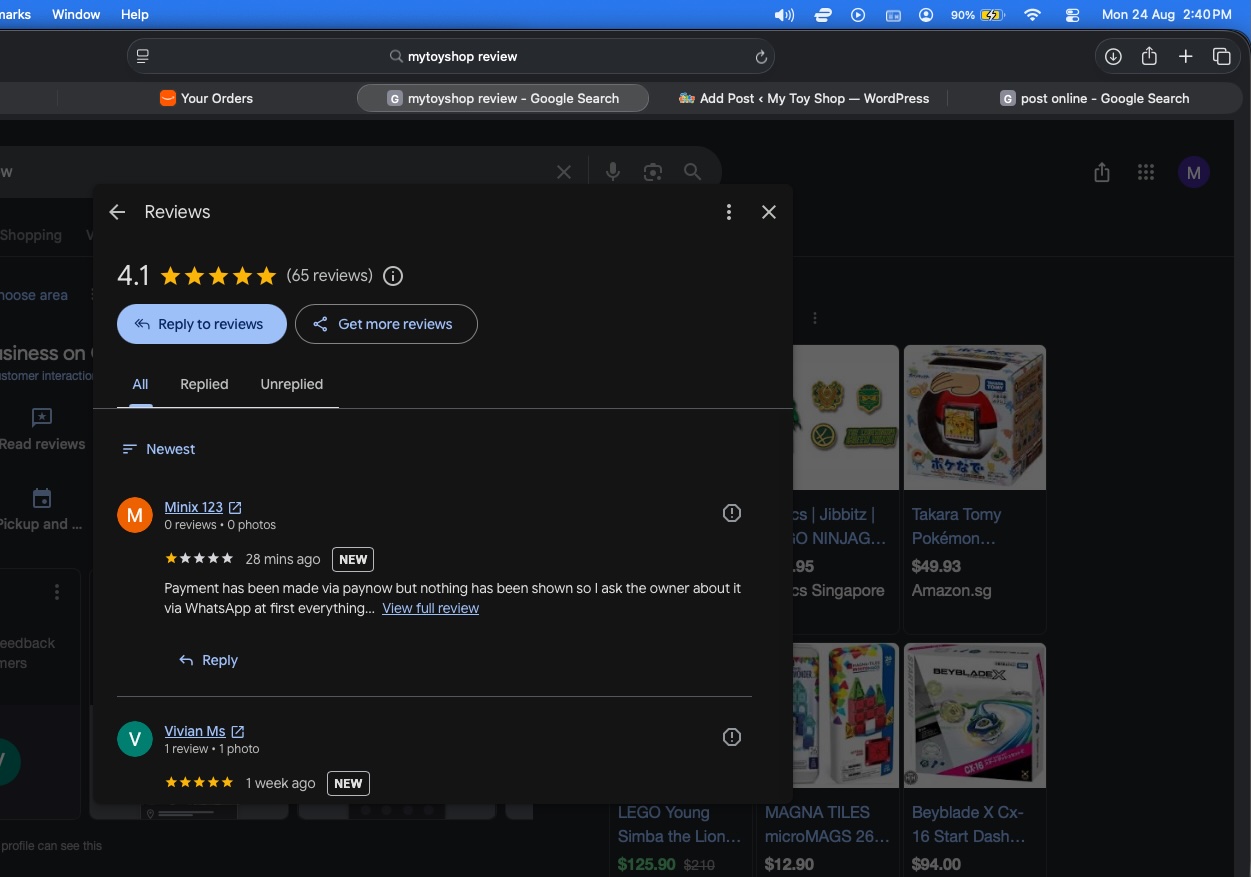This screenshot has height=877, width=1251.
Task: Clear the Google search box with X
Action: (564, 172)
